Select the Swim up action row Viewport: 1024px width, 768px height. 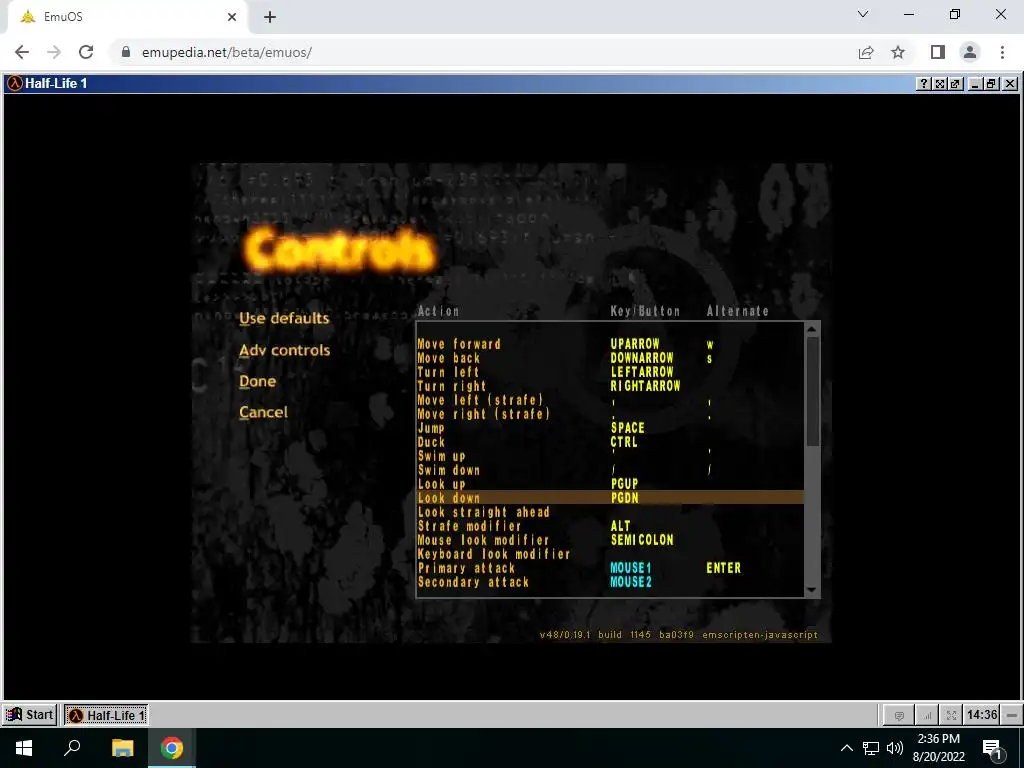click(610, 456)
